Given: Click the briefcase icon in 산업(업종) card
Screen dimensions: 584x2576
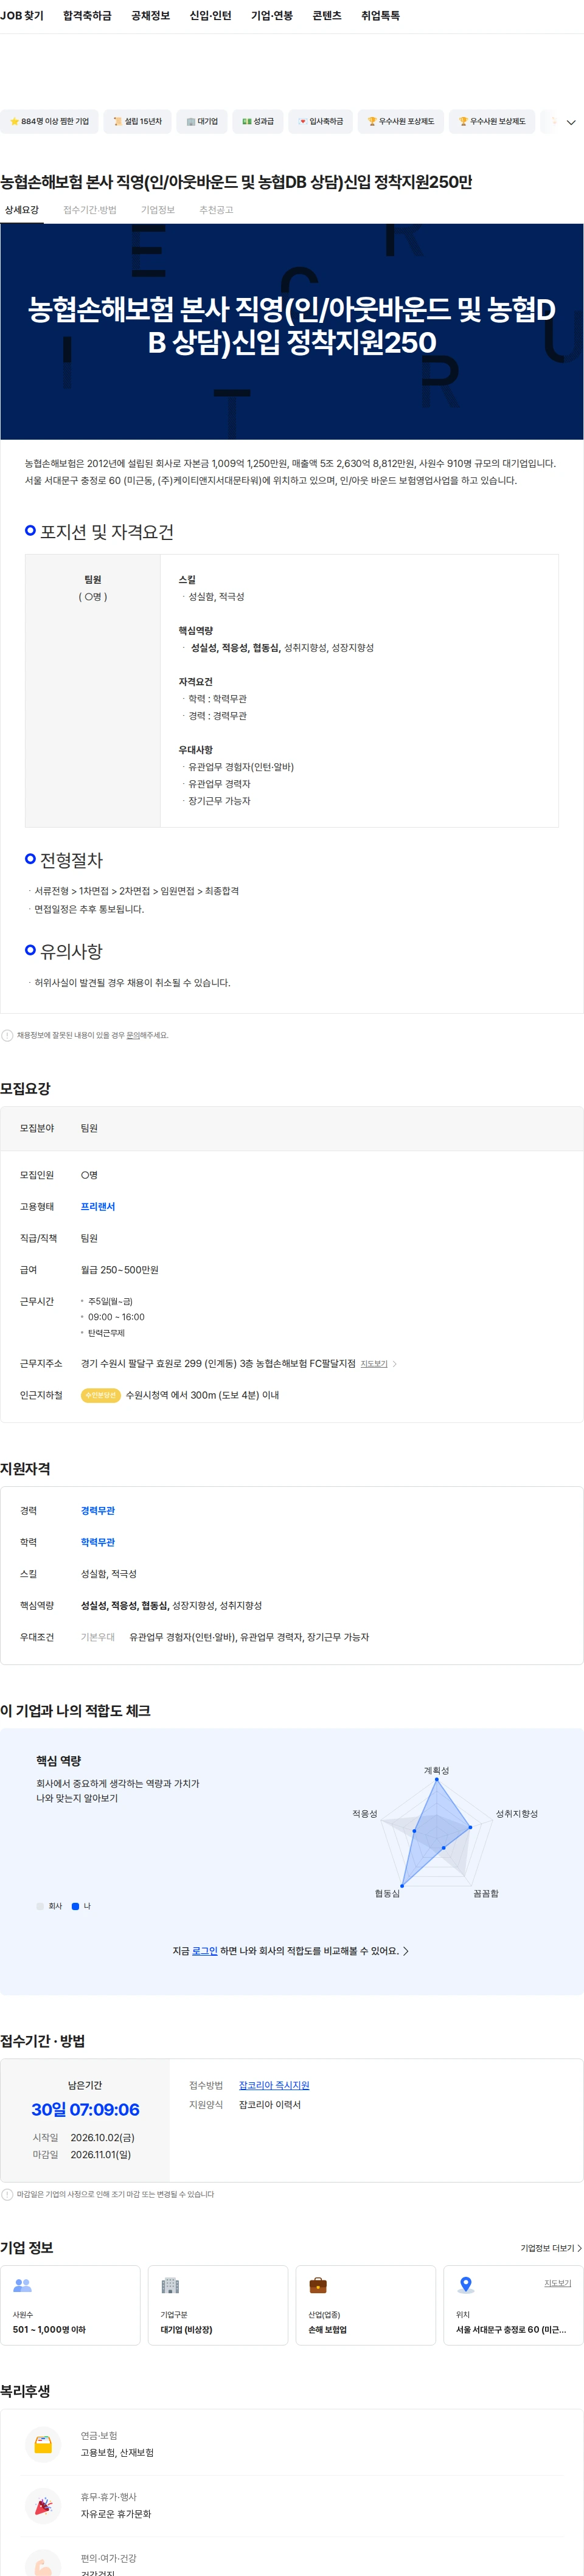Looking at the screenshot, I should [x=318, y=2285].
